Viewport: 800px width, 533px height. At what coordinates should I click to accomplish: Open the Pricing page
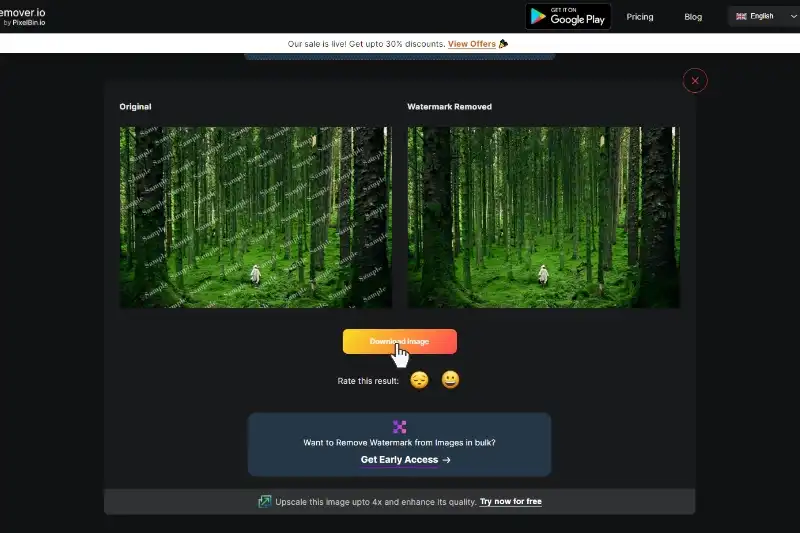coord(640,17)
